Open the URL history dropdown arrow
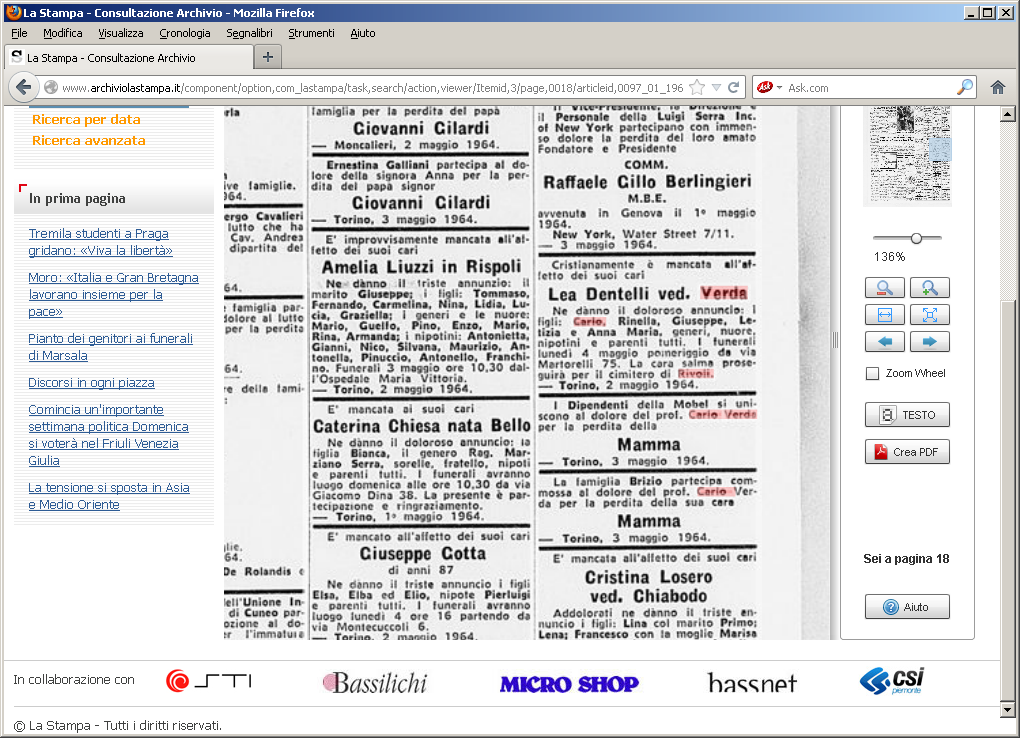 [x=717, y=87]
